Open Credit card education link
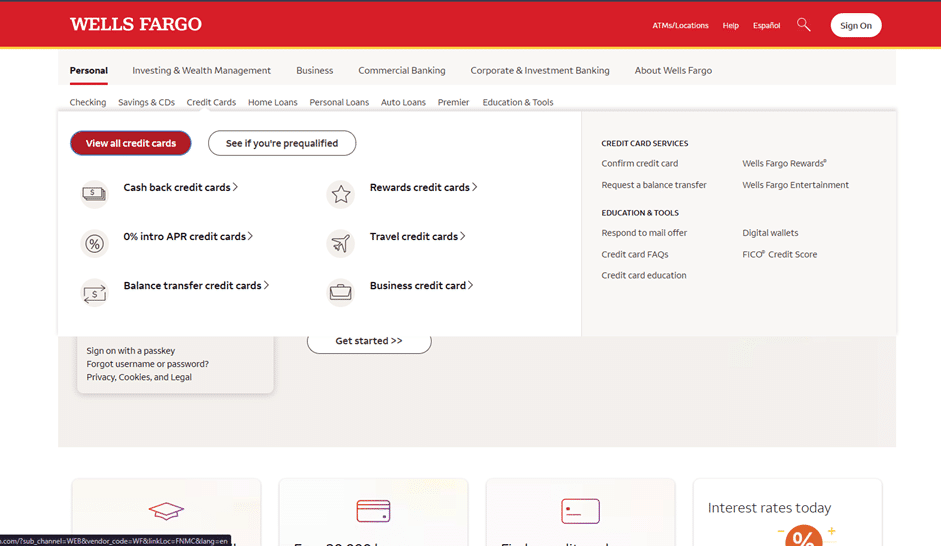 click(x=644, y=275)
